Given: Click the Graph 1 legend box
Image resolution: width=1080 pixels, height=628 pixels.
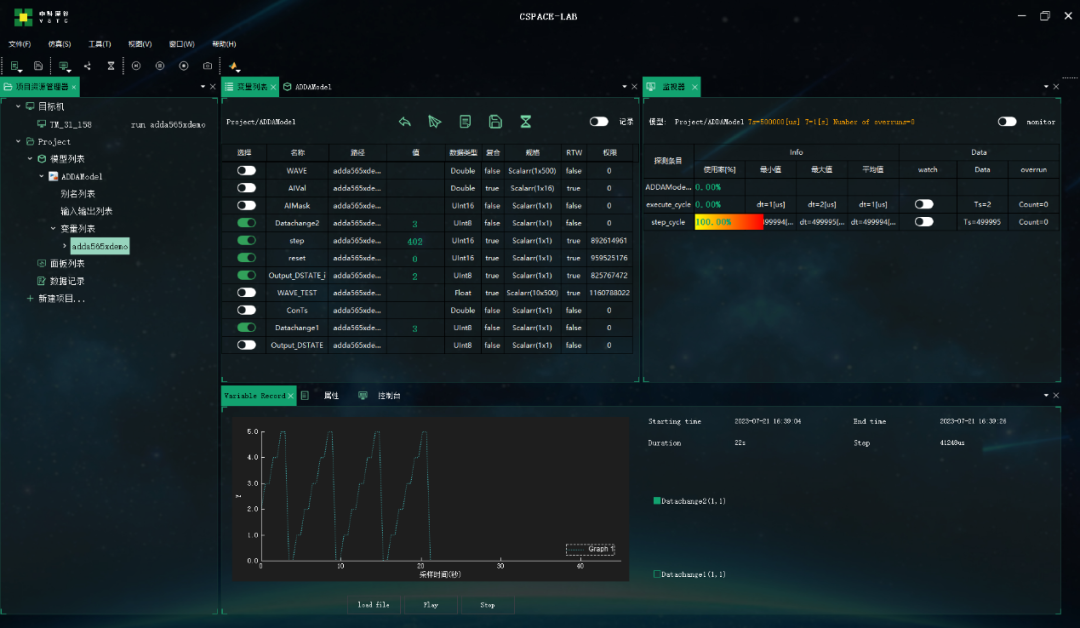Looking at the screenshot, I should (x=590, y=549).
